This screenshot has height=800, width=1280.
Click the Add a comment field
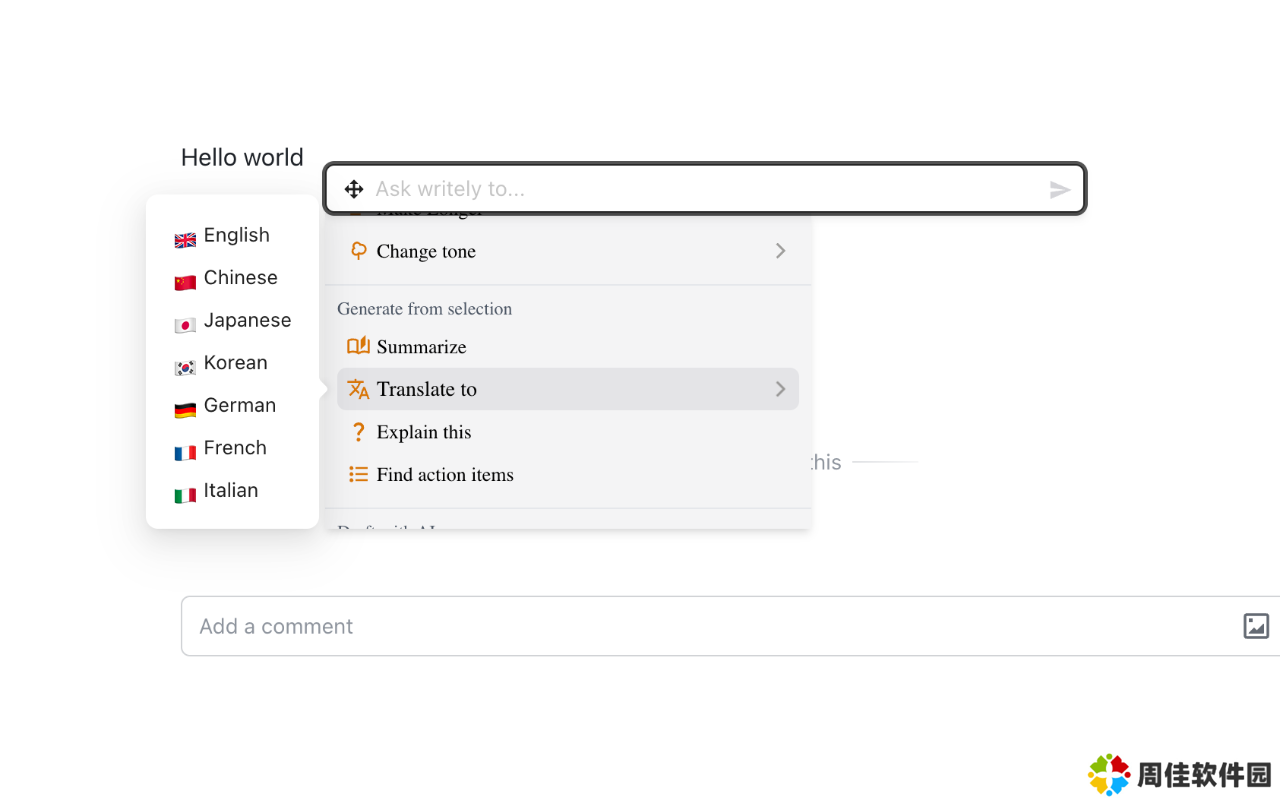coord(700,626)
